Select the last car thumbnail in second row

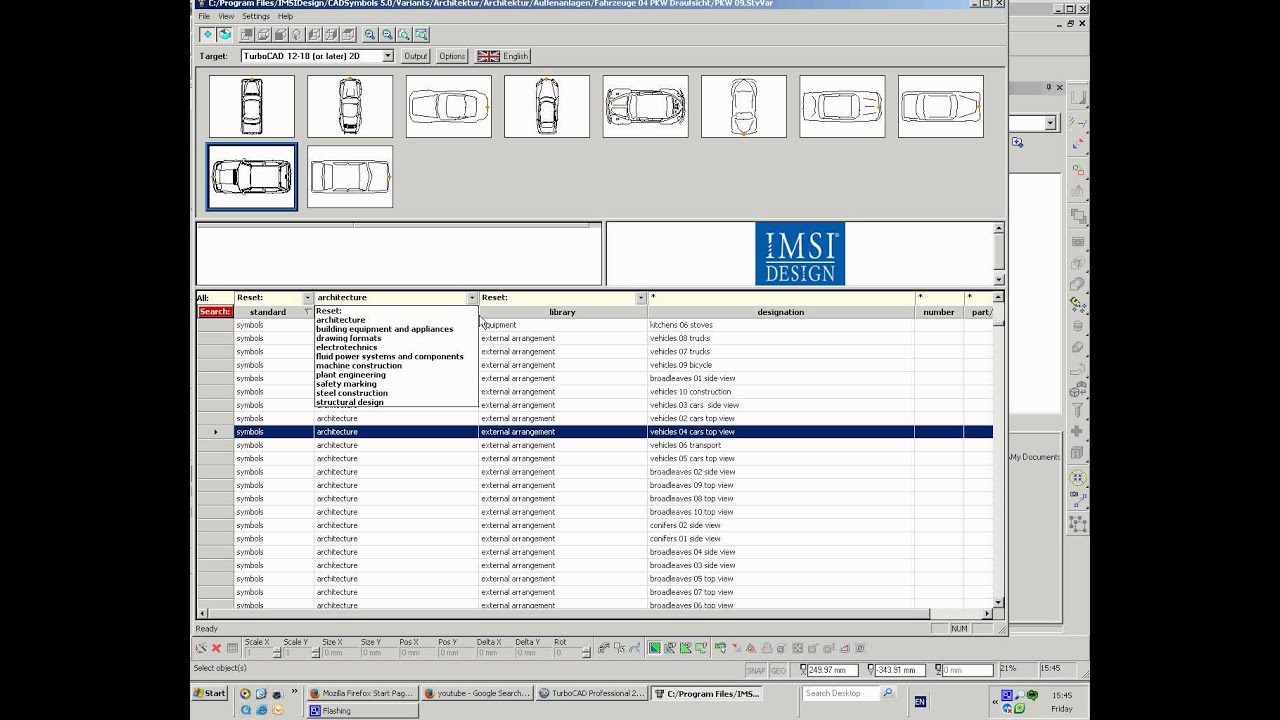(x=350, y=177)
